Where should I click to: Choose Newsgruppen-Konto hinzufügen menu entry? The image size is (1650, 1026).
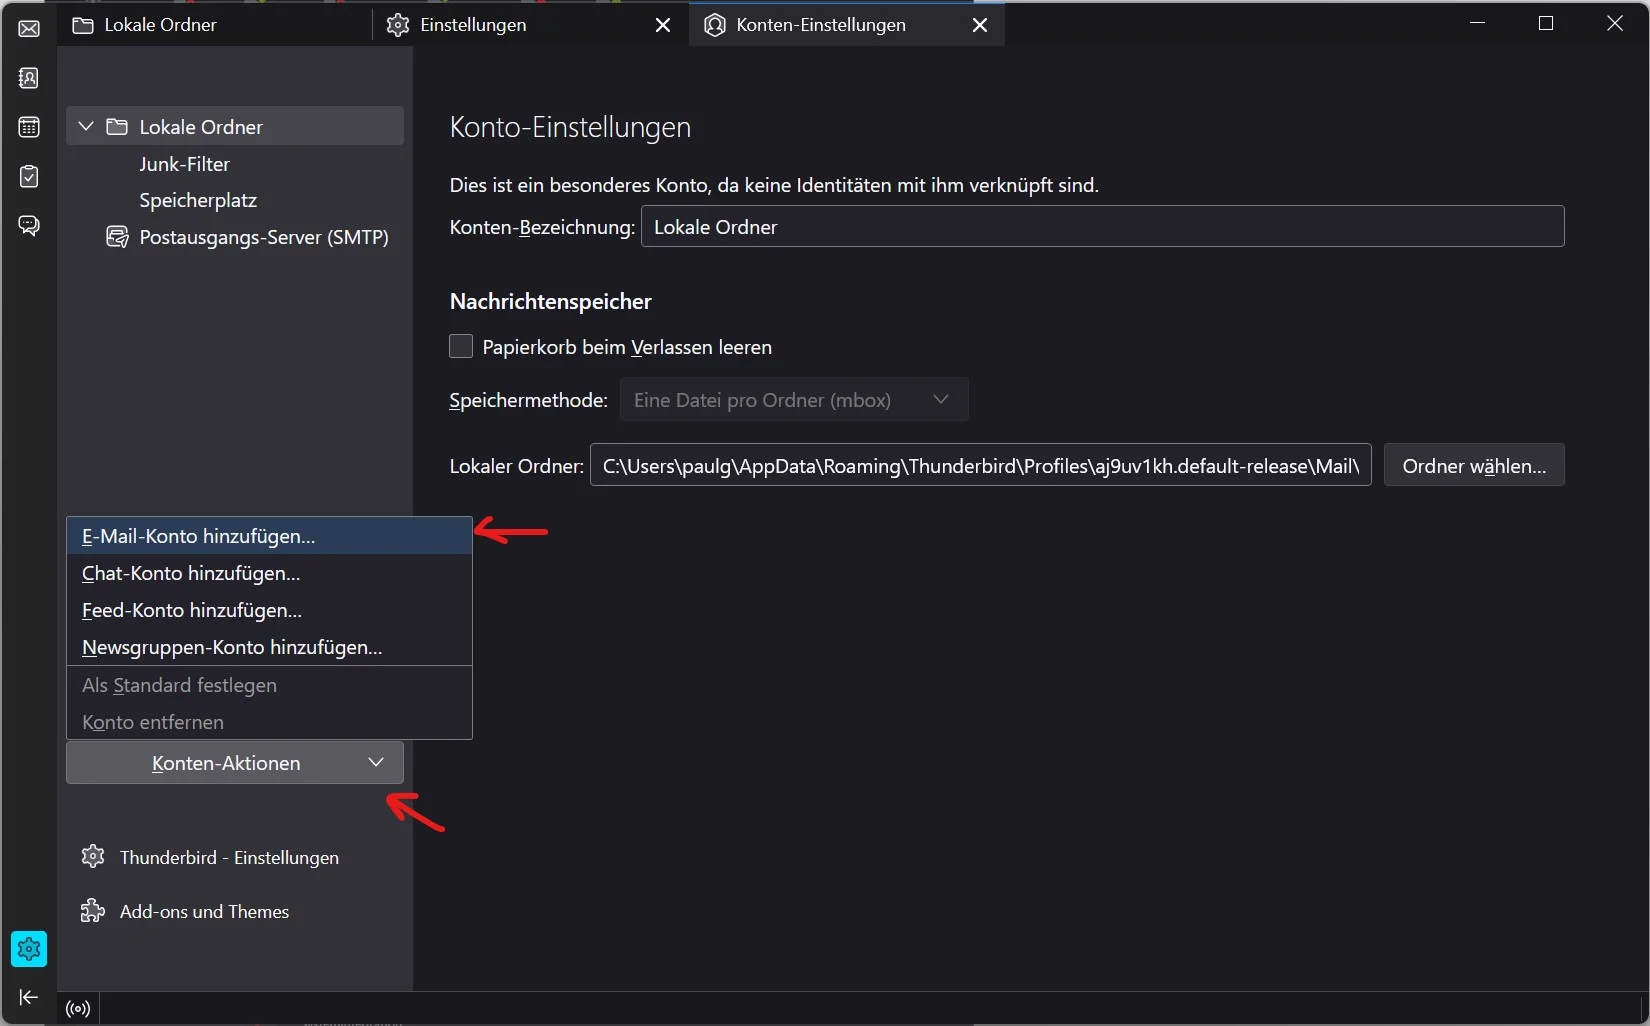pos(269,647)
